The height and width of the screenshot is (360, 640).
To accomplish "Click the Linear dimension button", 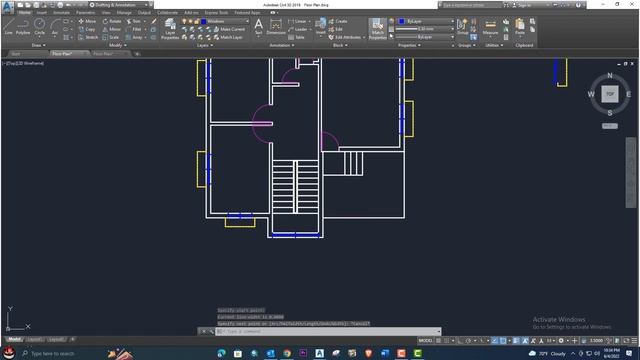I will click(298, 21).
